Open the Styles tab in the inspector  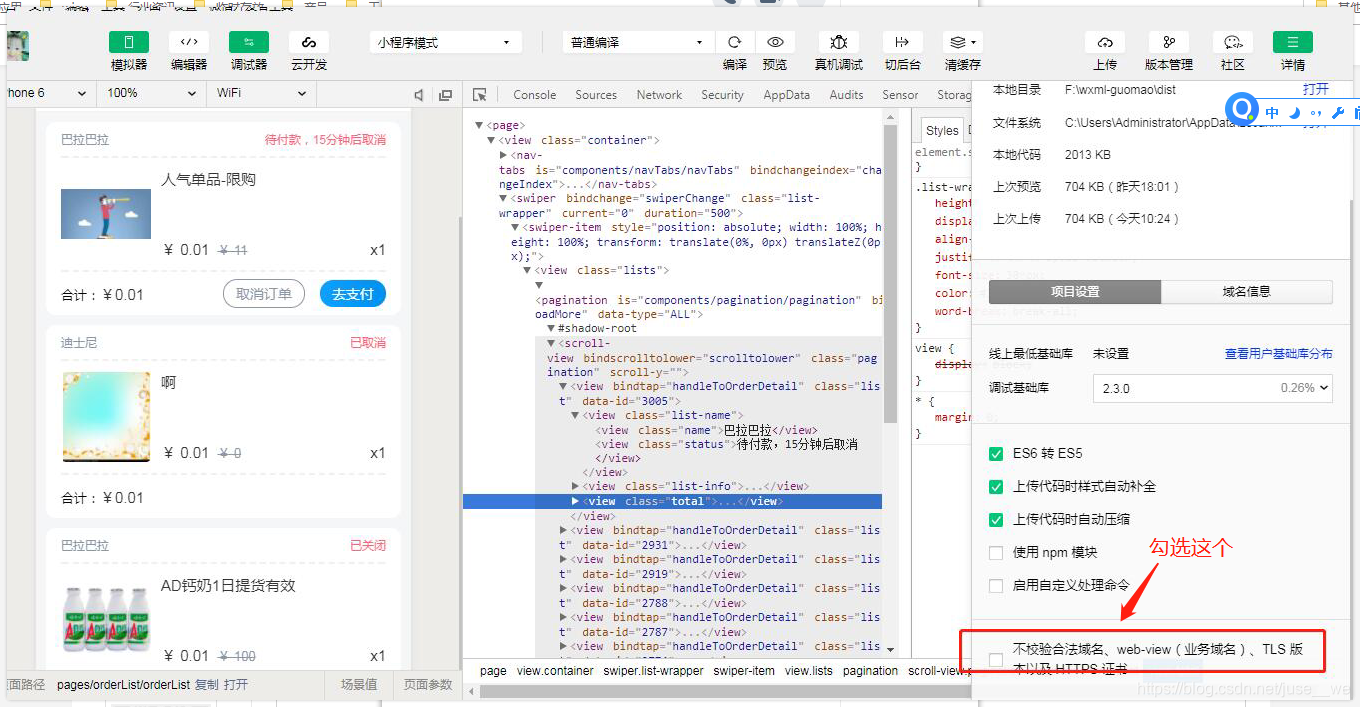point(942,130)
